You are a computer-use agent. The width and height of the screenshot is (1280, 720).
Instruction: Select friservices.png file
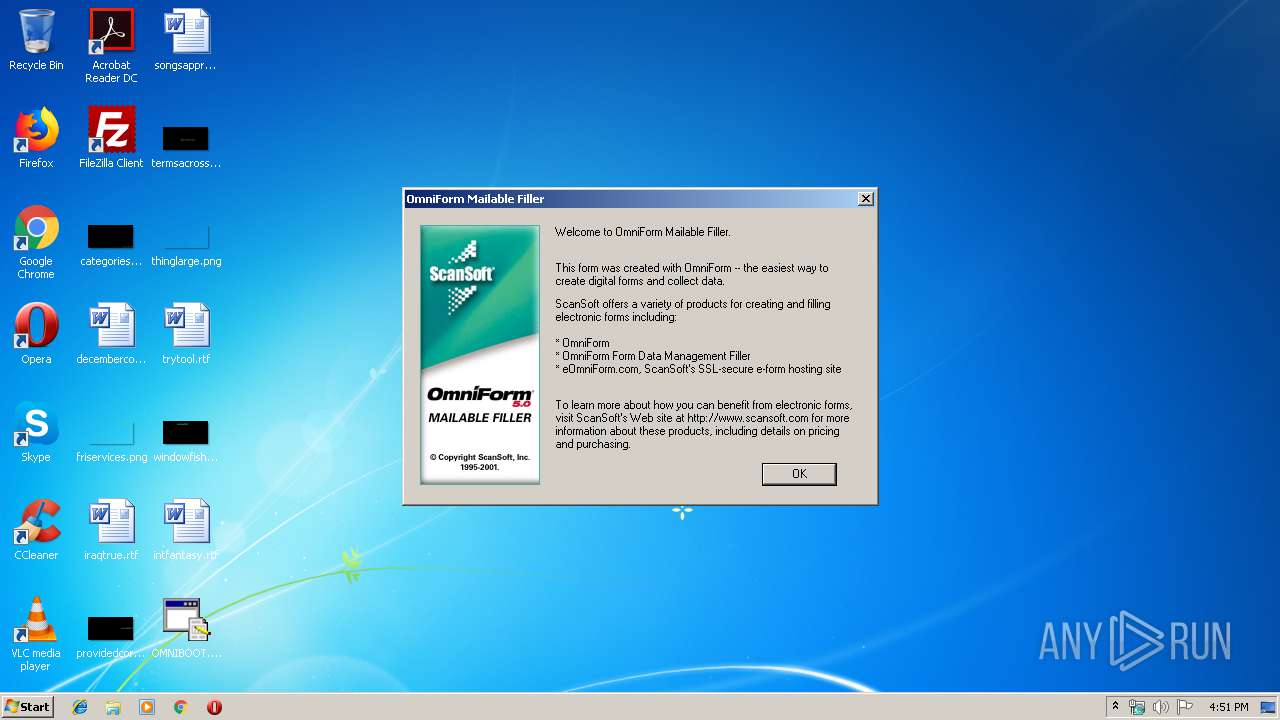[111, 441]
